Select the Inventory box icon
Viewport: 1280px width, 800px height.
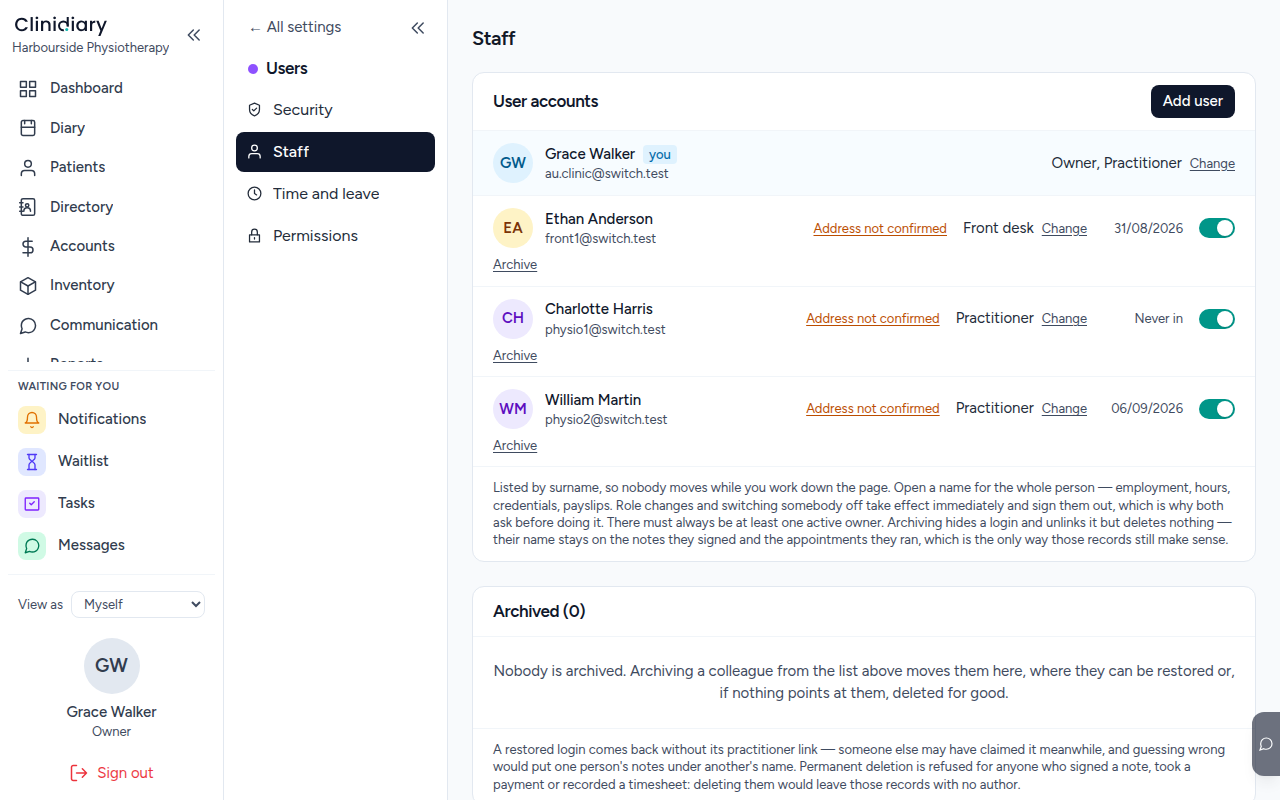point(28,285)
